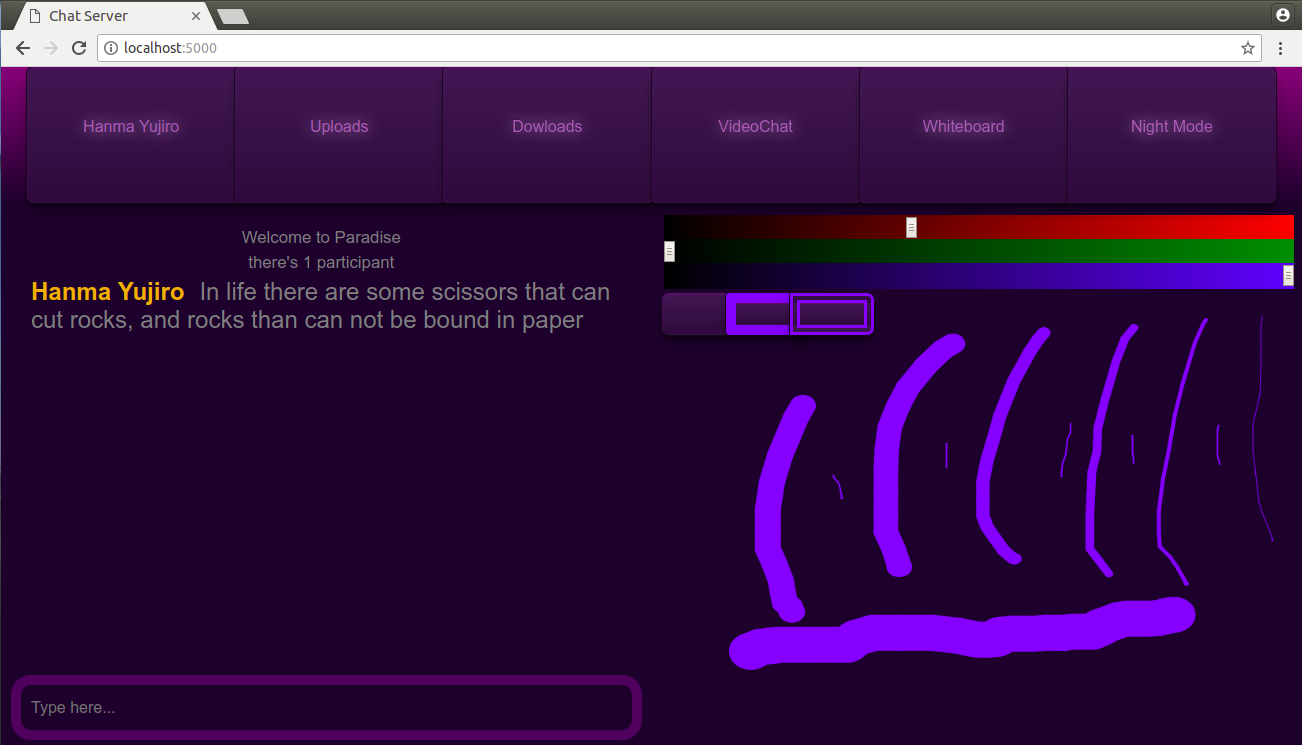This screenshot has height=745, width=1302.
Task: Click the green color slider handle
Action: pyautogui.click(x=670, y=251)
